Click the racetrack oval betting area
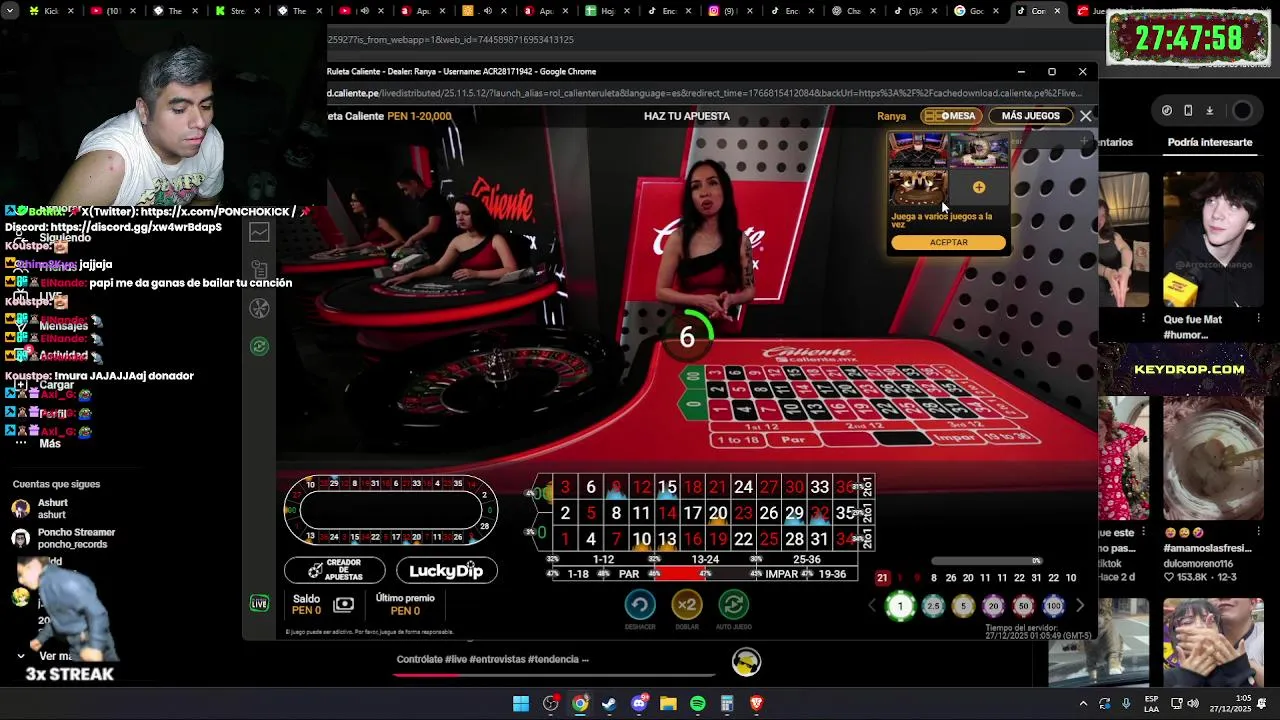The width and height of the screenshot is (1280, 720). coord(391,511)
